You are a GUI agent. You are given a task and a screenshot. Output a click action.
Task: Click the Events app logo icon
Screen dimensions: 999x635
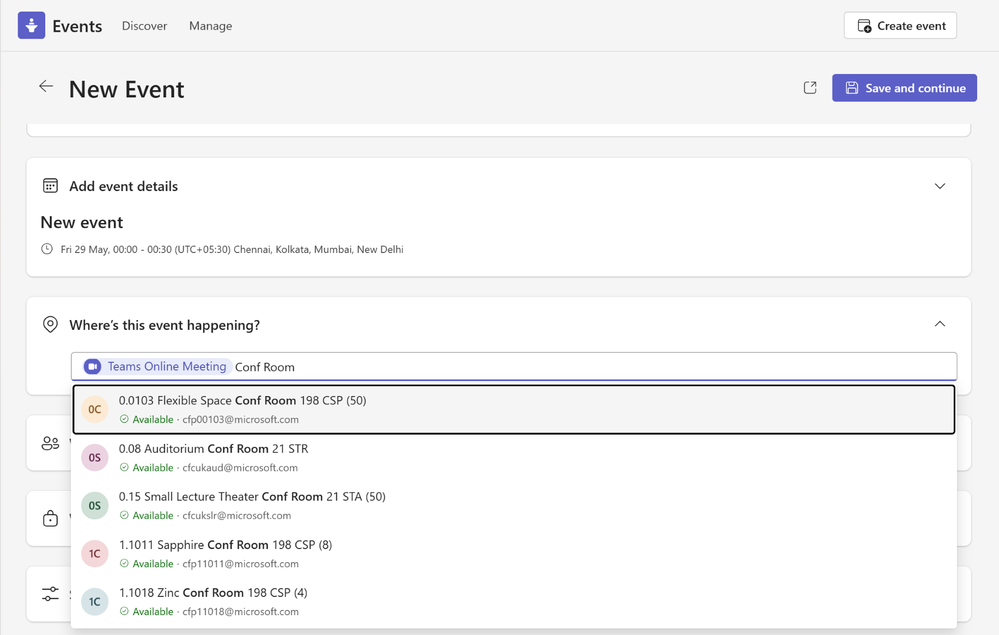pos(31,25)
